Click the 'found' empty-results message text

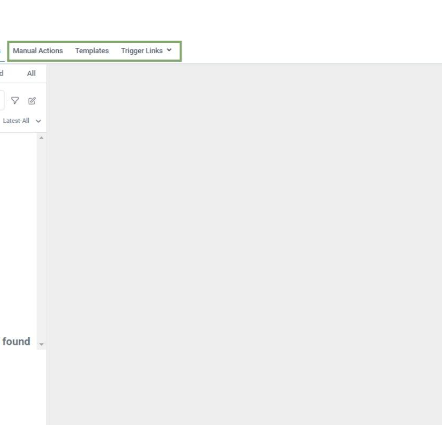16,341
